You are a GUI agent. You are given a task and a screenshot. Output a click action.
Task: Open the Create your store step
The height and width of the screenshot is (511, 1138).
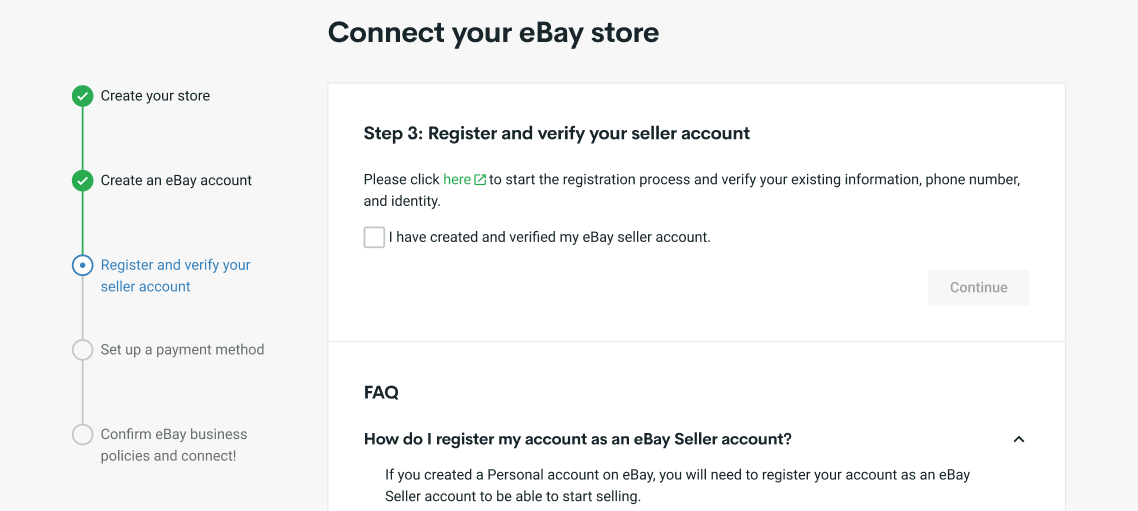(155, 96)
